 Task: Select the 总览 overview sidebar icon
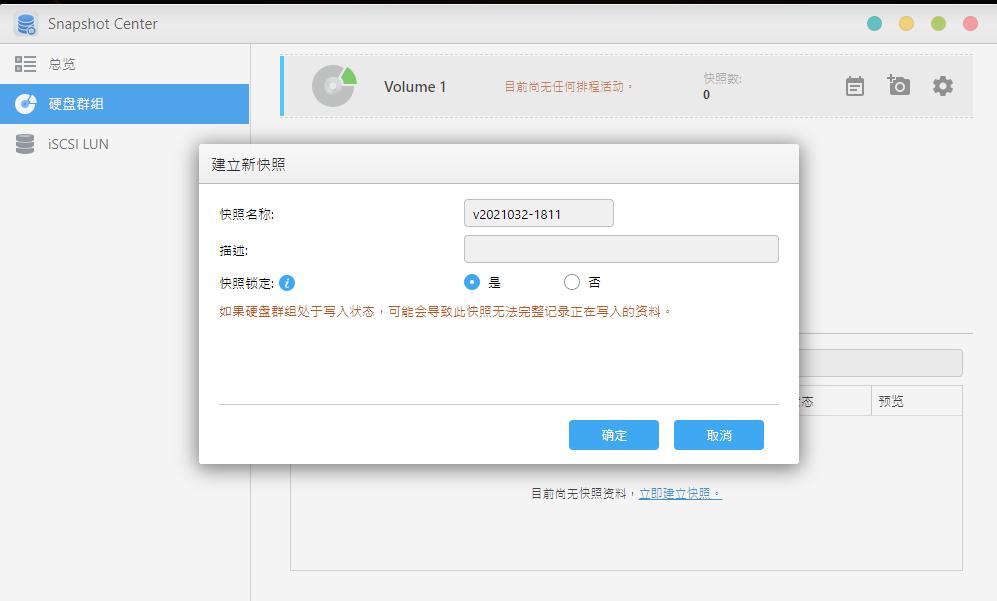pyautogui.click(x=25, y=63)
